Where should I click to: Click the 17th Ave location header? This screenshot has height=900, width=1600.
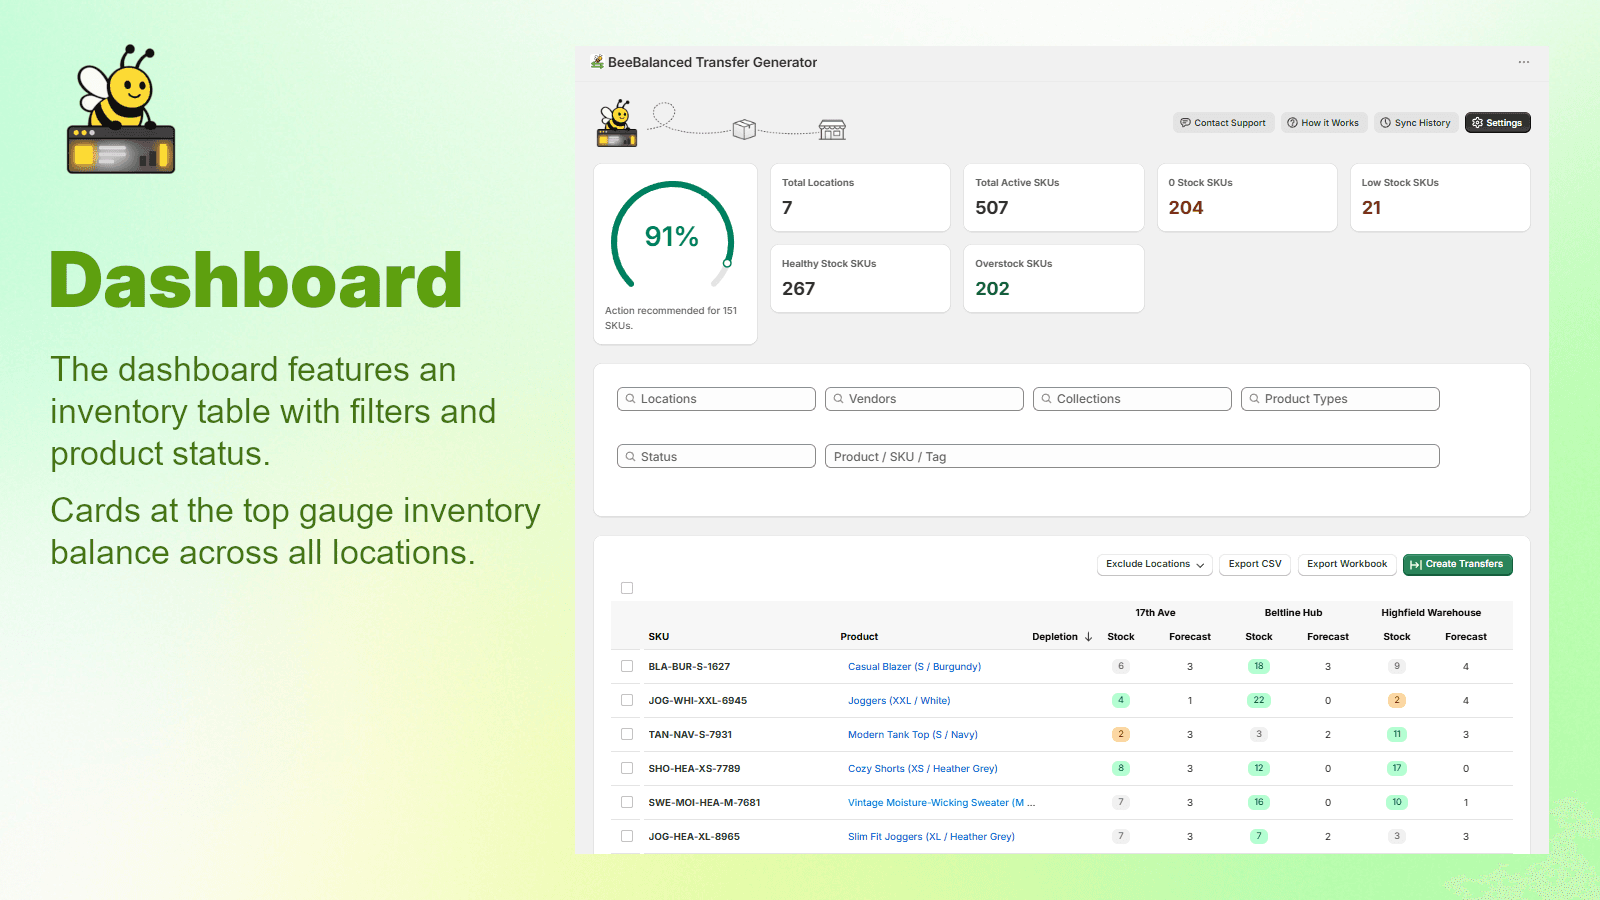1155,613
